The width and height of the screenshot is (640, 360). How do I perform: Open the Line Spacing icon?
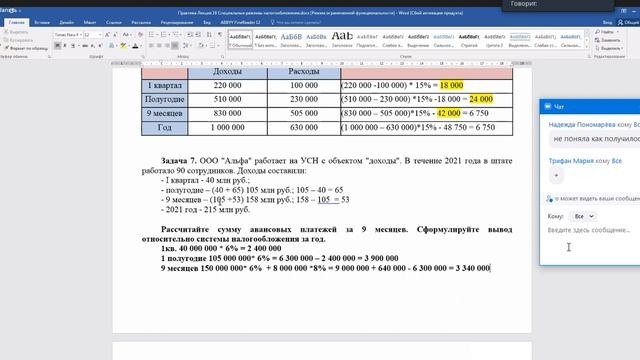tap(186, 46)
